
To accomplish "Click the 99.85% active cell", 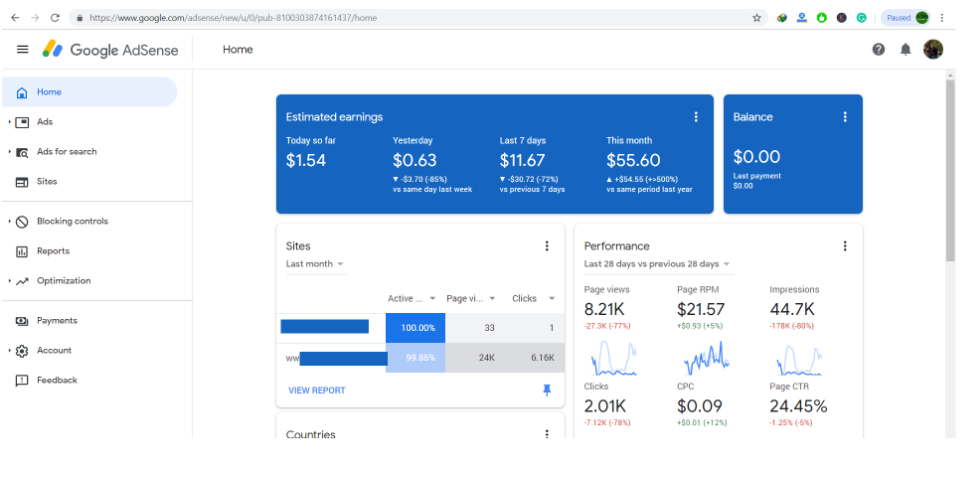I will coord(416,358).
